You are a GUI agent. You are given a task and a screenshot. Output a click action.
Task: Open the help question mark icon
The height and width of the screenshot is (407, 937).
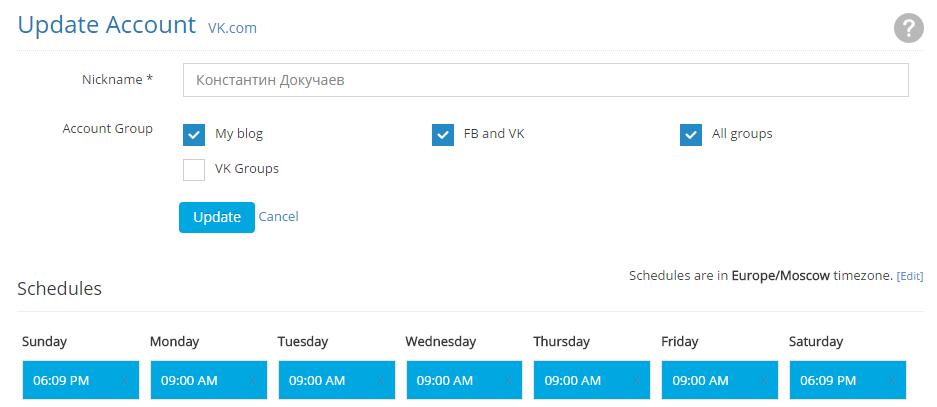(908, 28)
